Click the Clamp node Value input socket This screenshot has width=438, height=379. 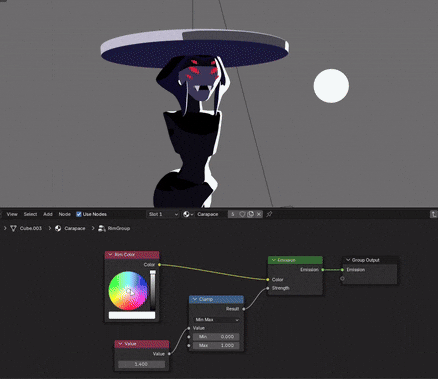(189, 328)
